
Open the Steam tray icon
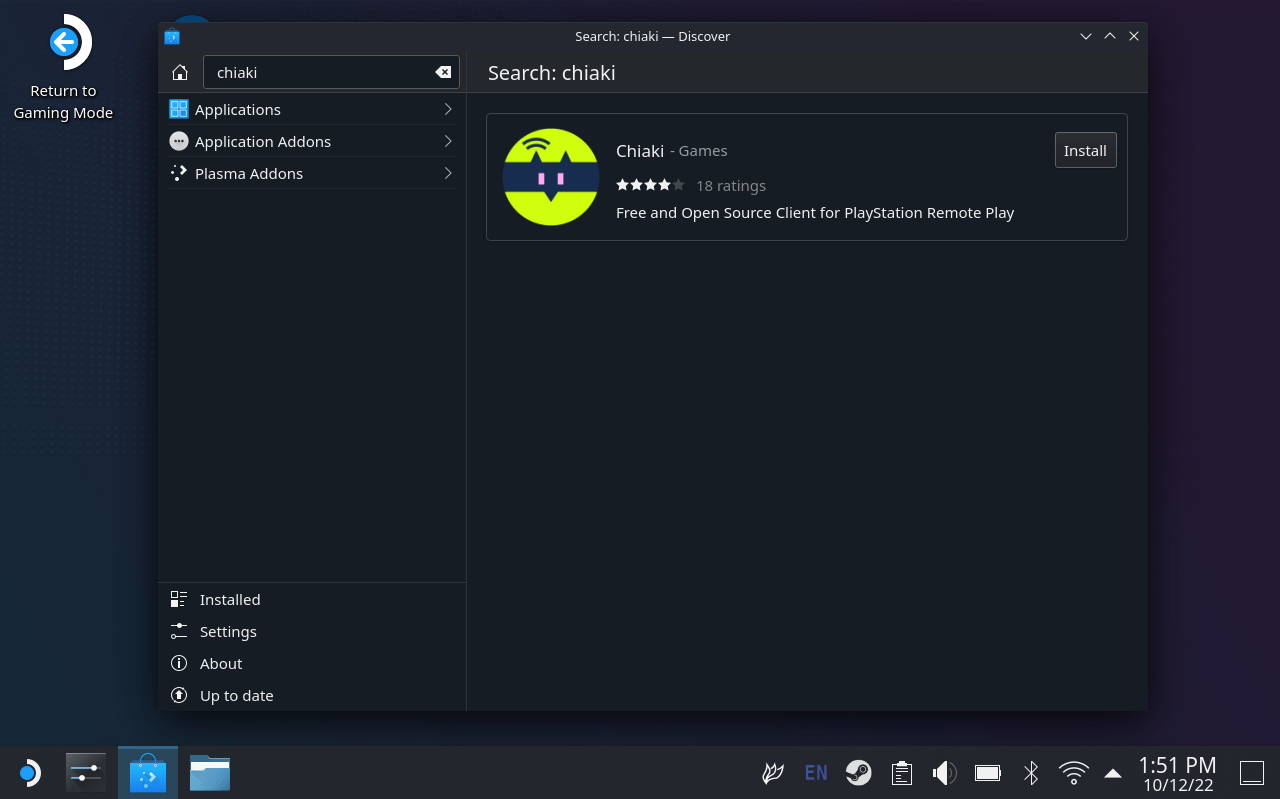859,773
